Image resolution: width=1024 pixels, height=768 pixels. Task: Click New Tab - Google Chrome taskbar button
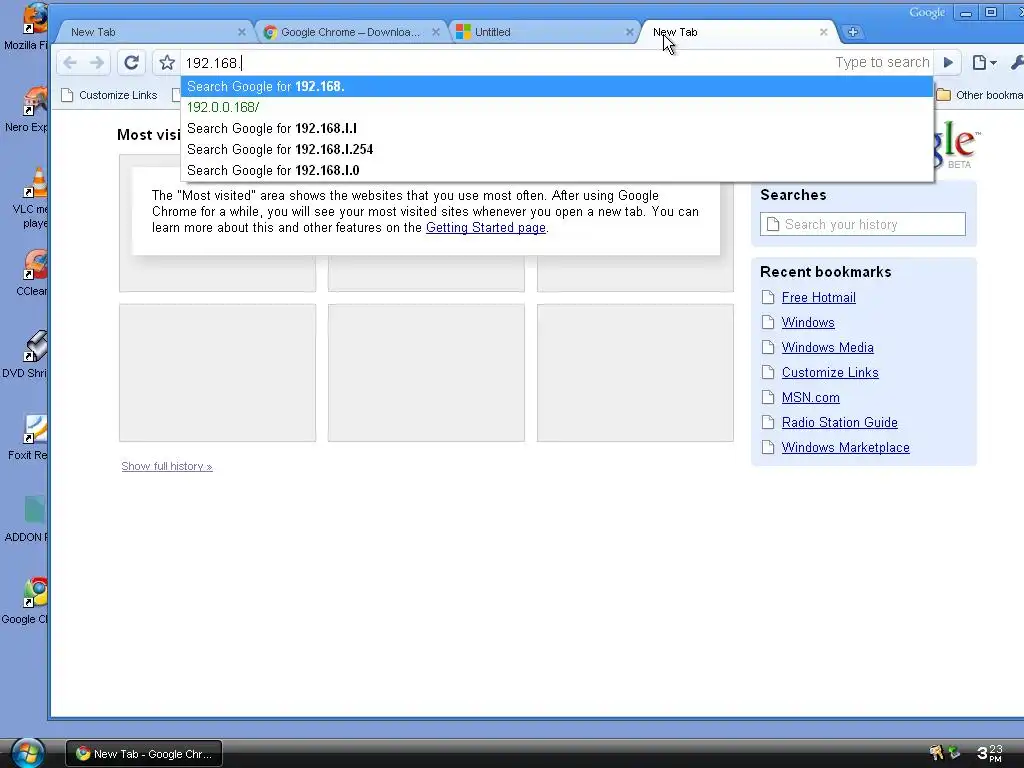[144, 754]
